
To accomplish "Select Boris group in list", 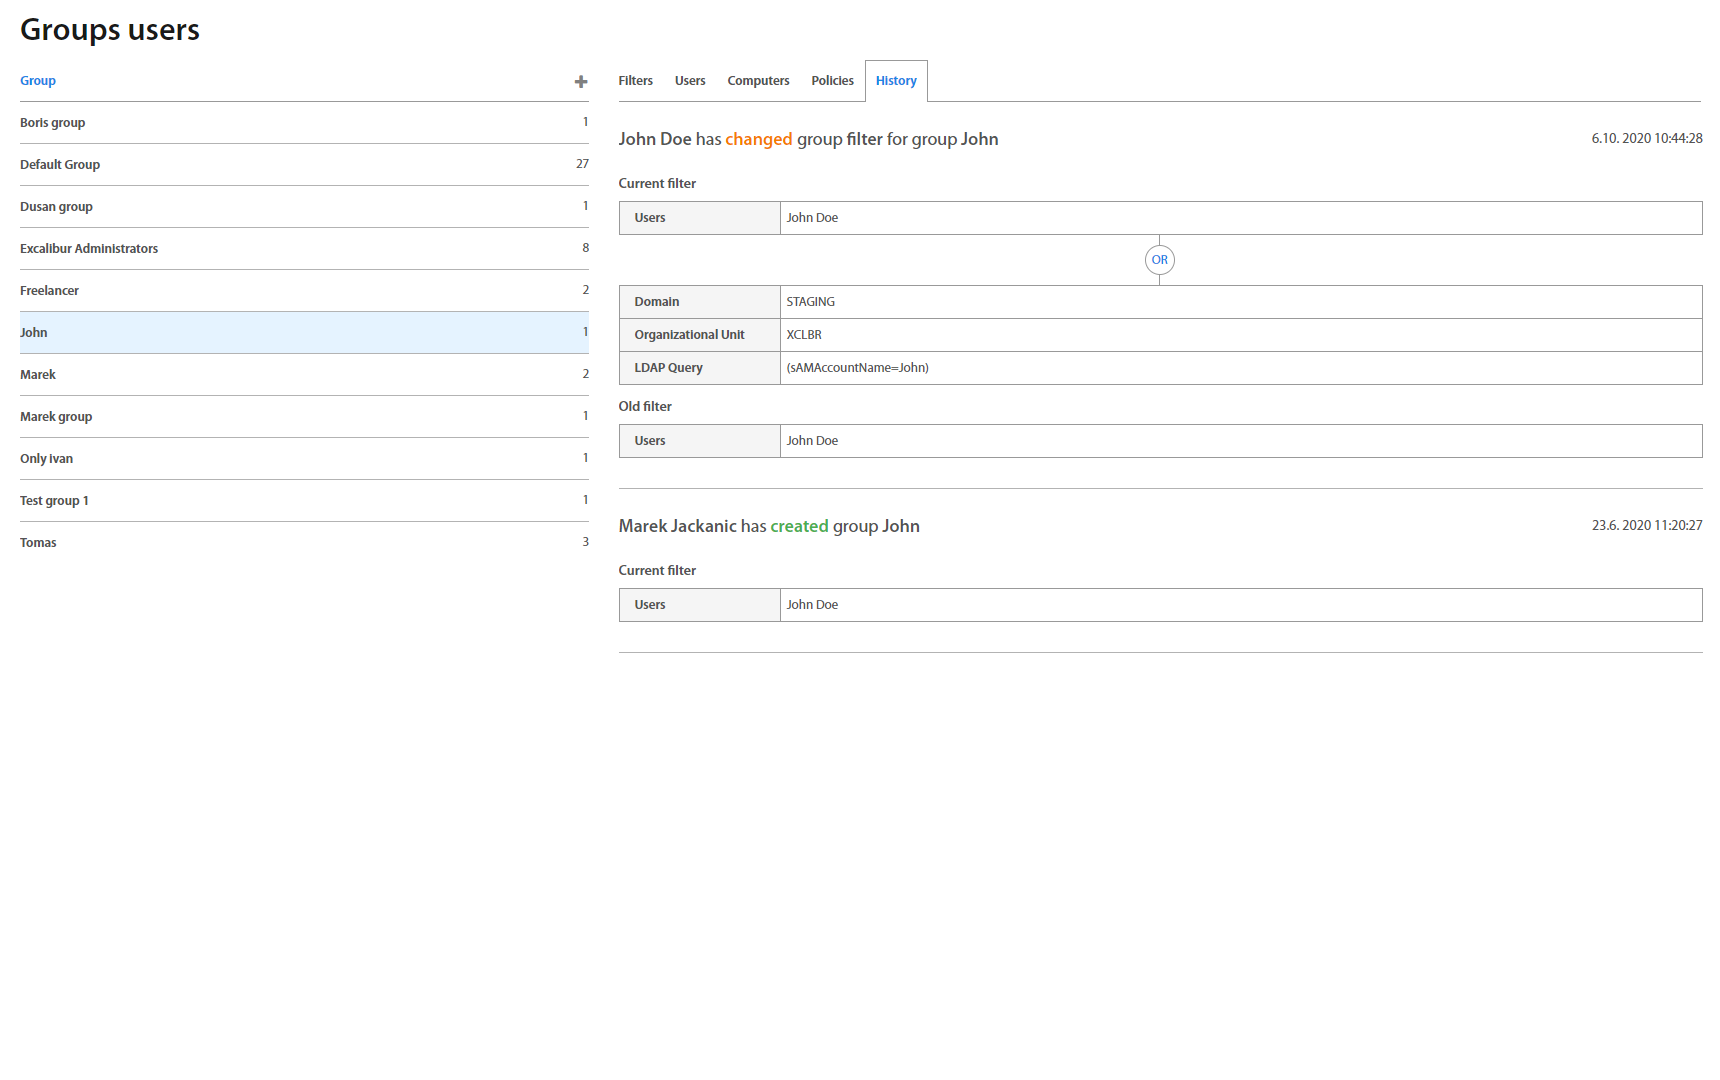I will coord(53,123).
